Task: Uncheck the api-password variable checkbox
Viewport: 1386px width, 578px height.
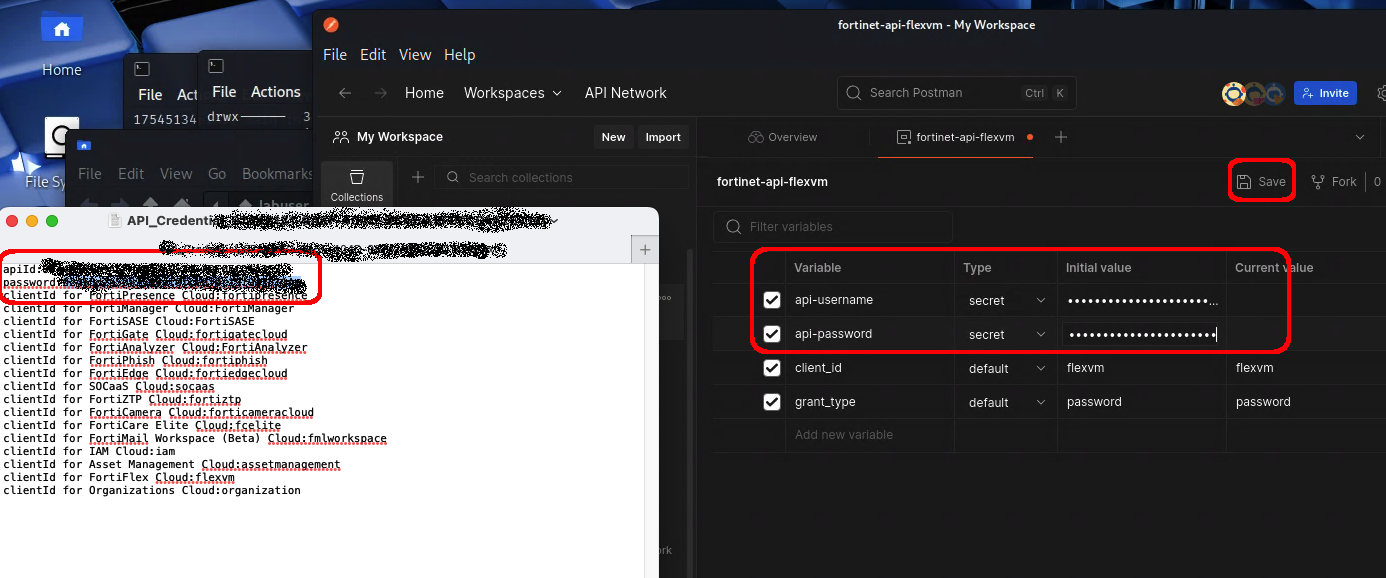Action: 772,334
